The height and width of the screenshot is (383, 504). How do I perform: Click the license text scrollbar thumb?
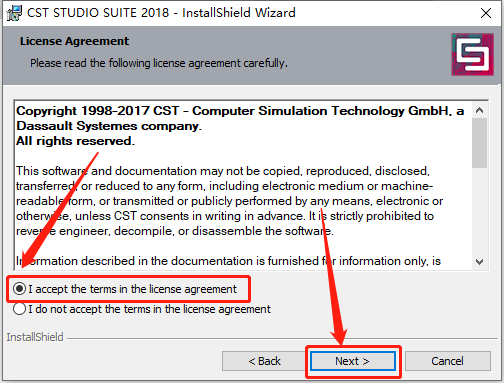[x=480, y=143]
